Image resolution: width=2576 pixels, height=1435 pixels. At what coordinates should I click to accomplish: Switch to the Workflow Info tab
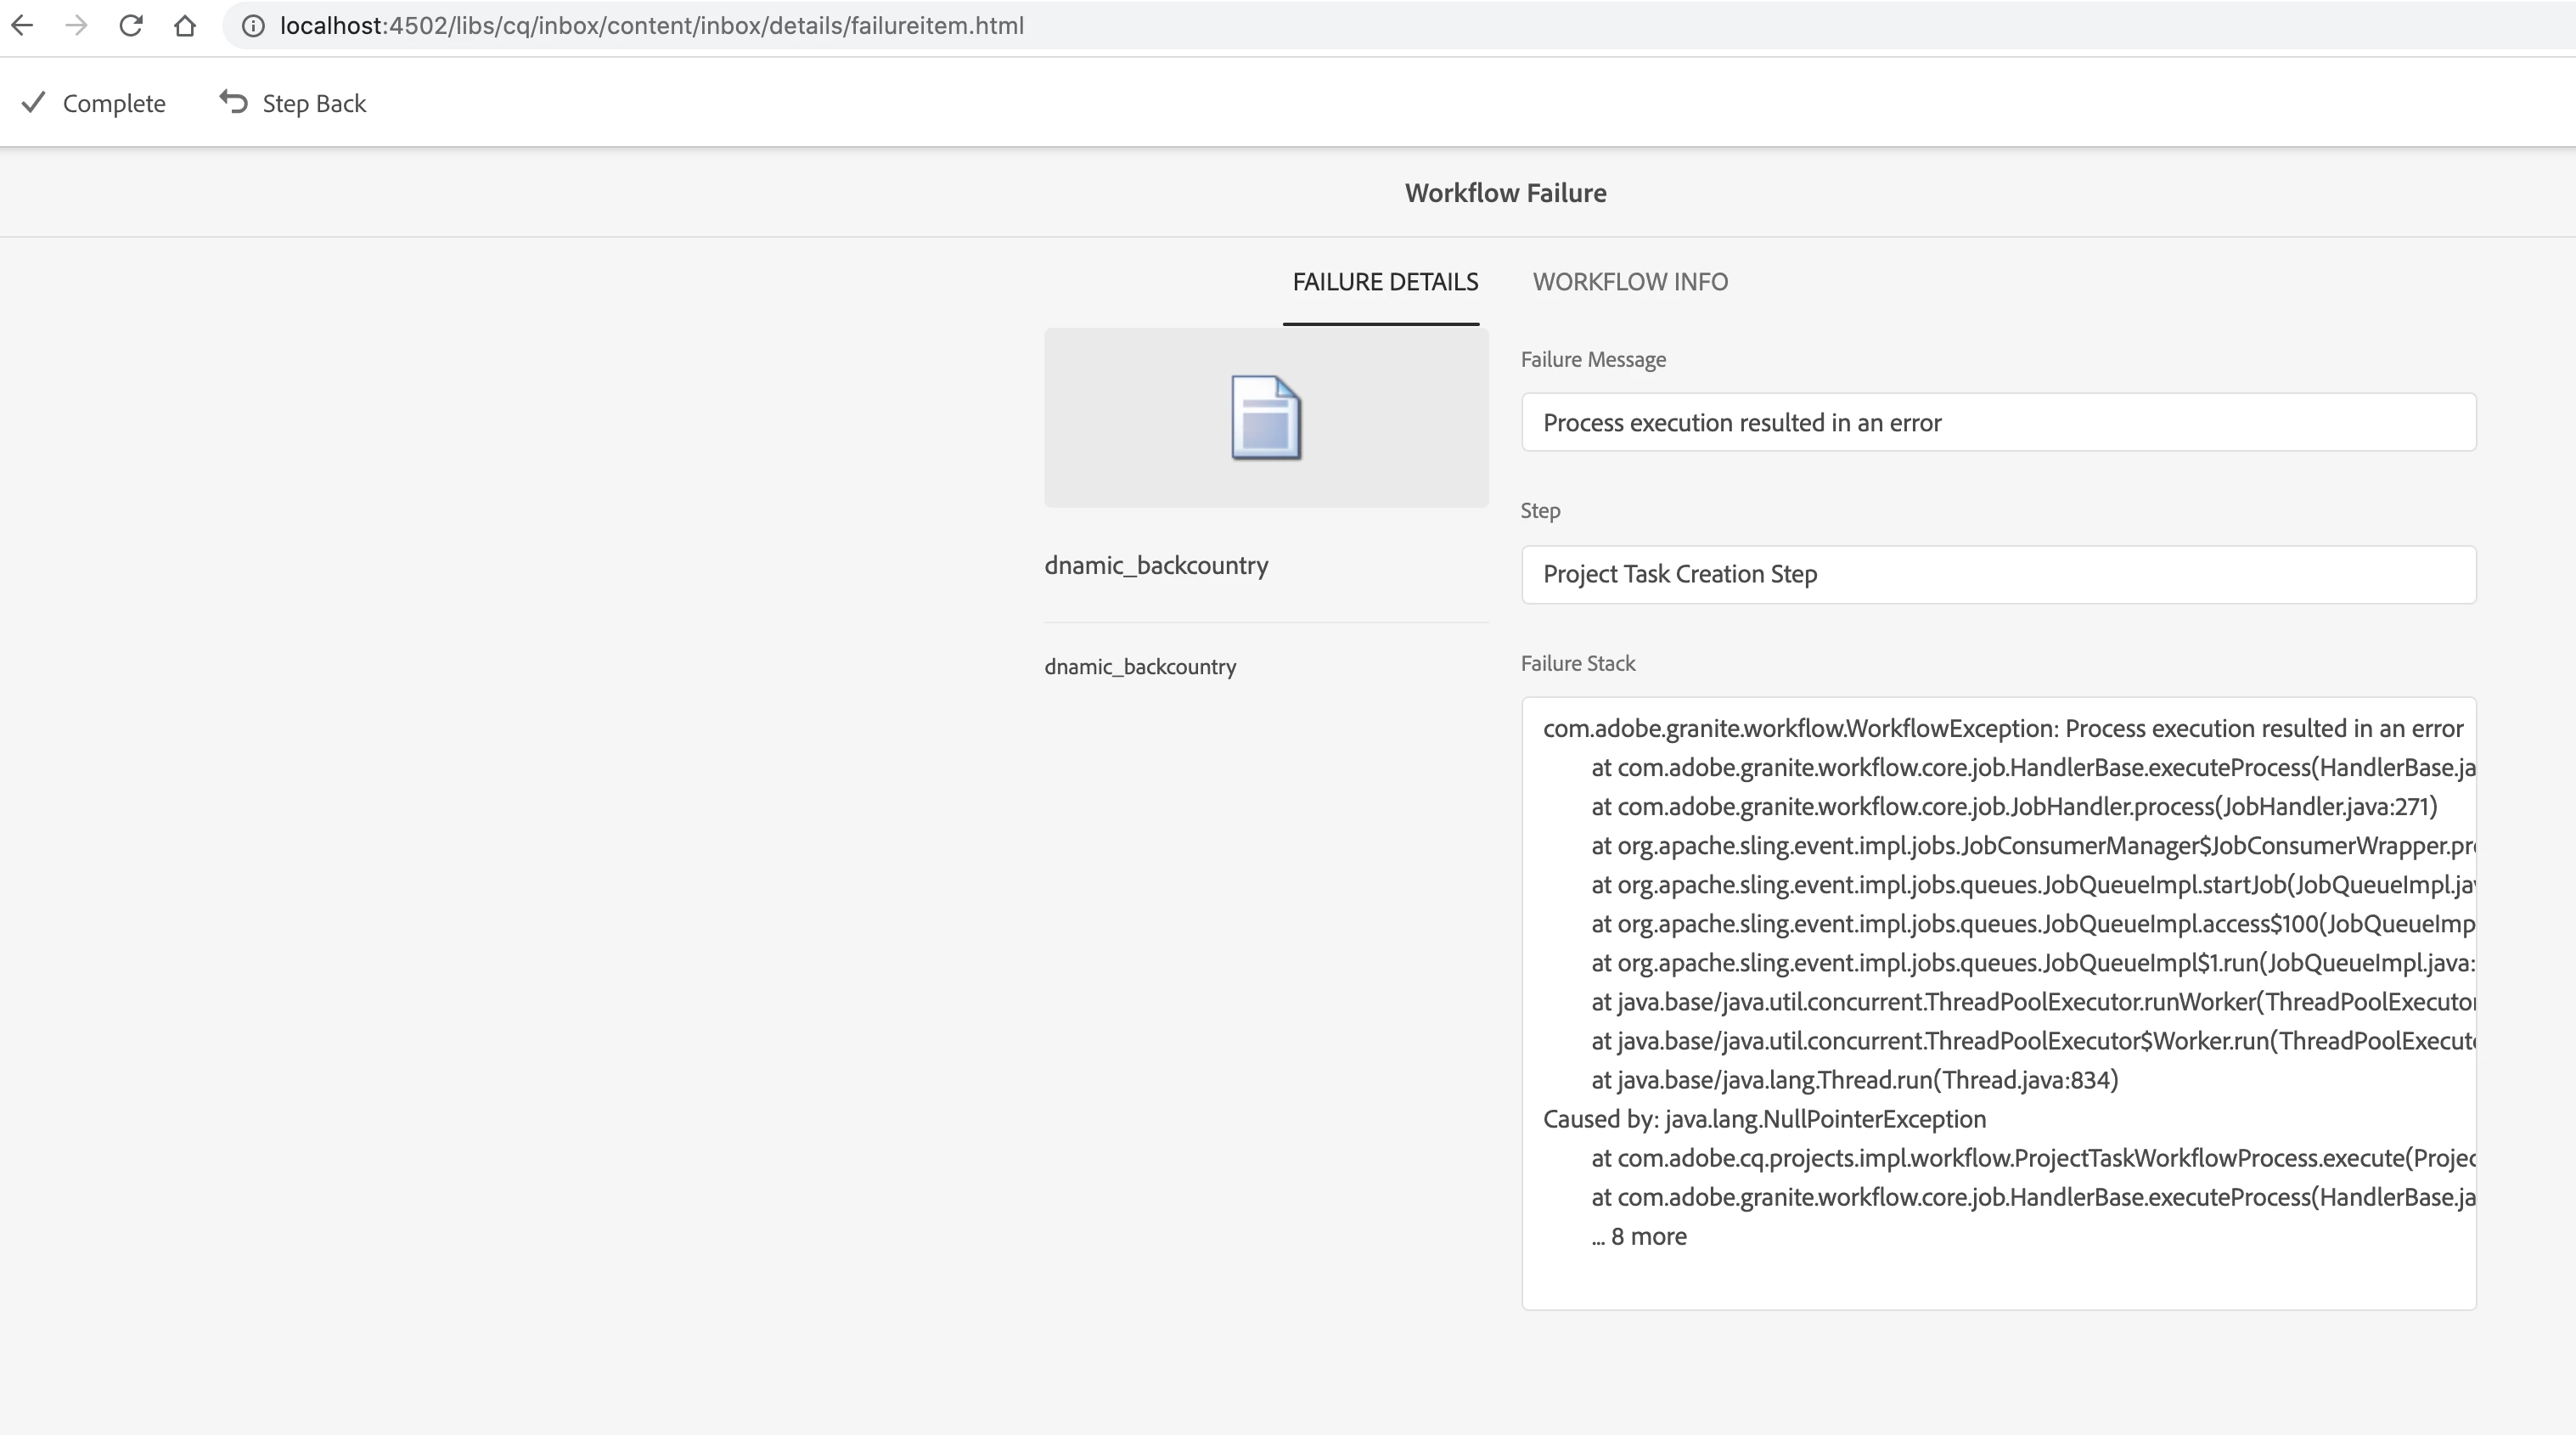1630,282
